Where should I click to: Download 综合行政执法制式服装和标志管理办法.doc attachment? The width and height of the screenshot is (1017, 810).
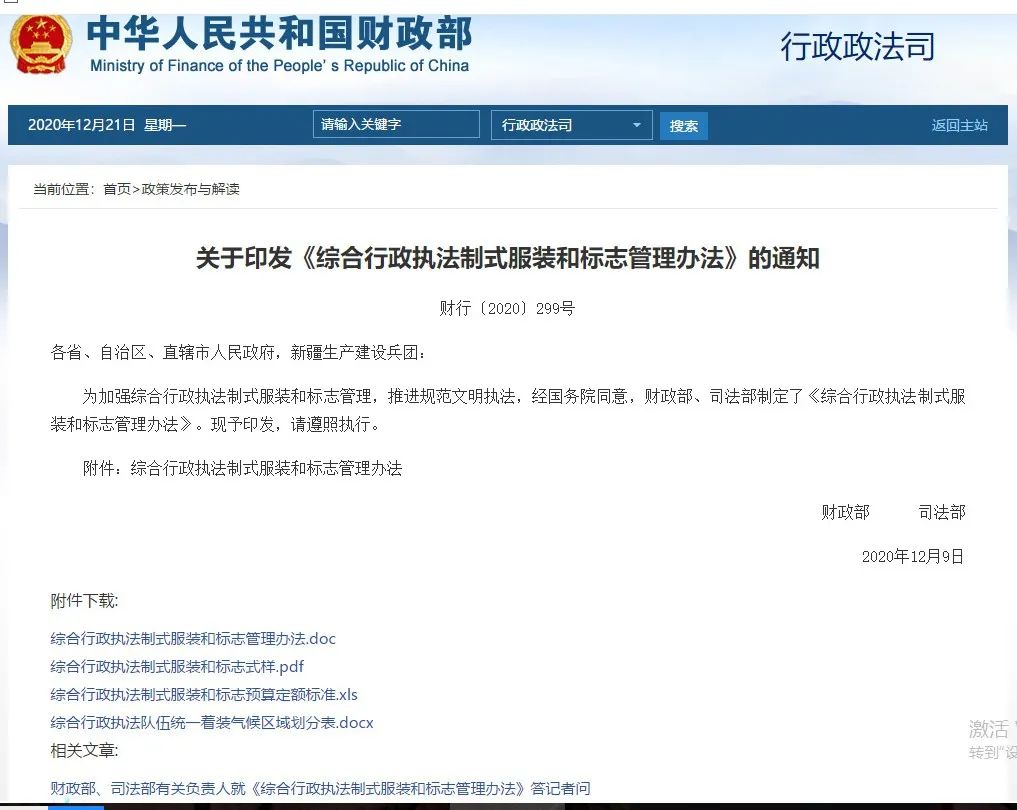193,638
